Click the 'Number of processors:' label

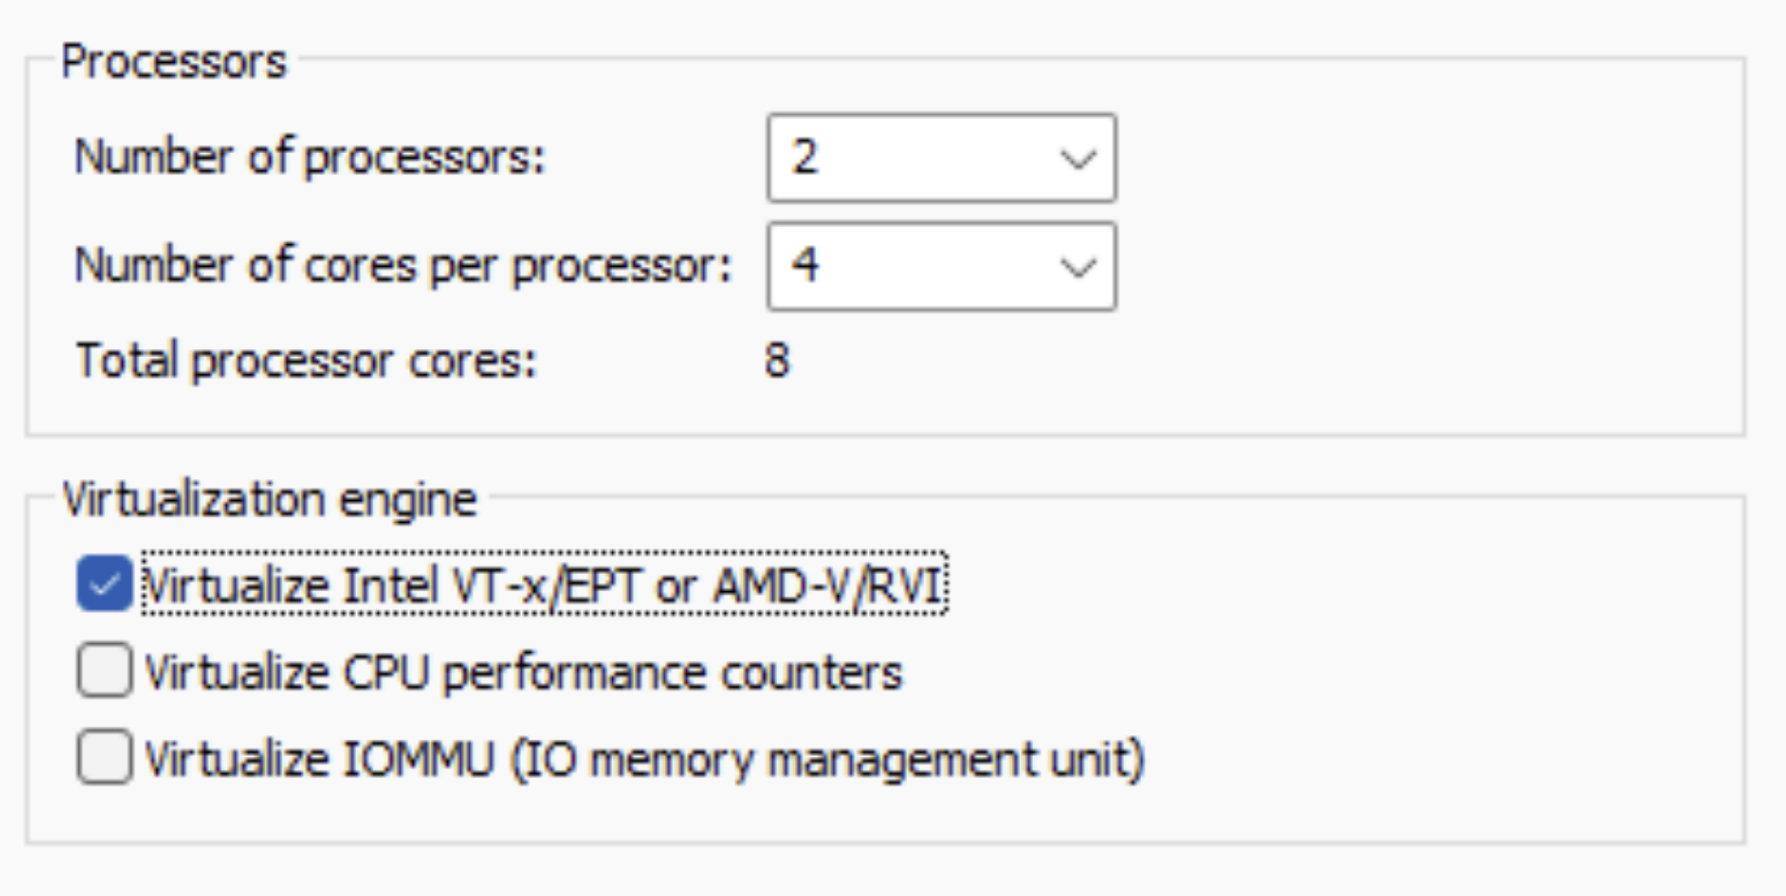(x=310, y=158)
